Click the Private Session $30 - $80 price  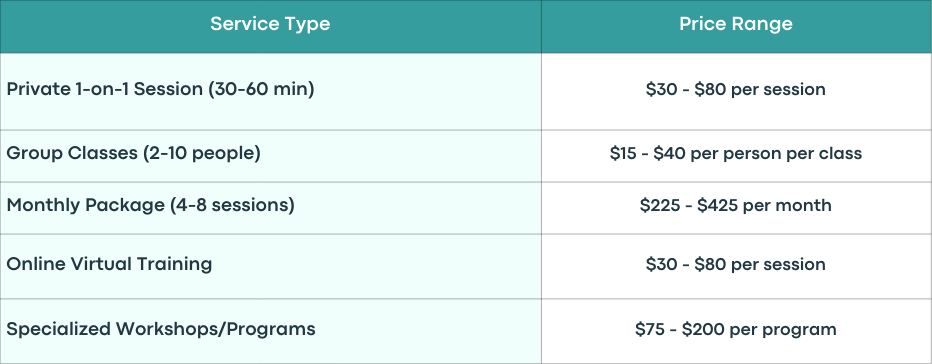pos(736,90)
